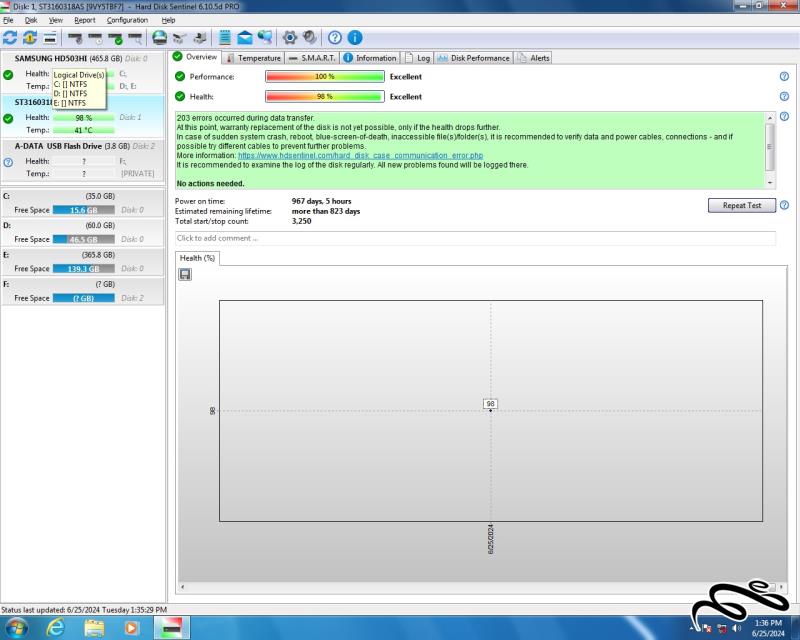Click the unknown-status question icon for A-DATA drive
This screenshot has width=800, height=640.
point(8,162)
